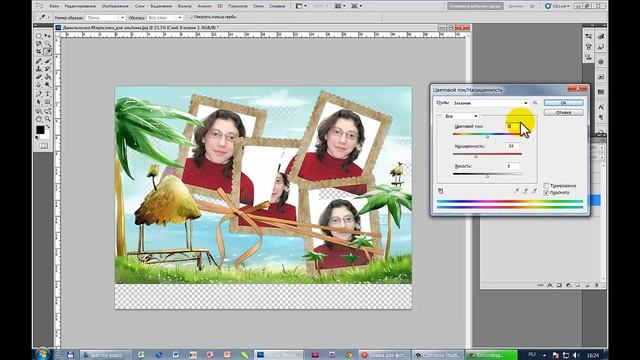
Task: Select the Основная рабочая среда workspace button
Action: [x=475, y=6]
